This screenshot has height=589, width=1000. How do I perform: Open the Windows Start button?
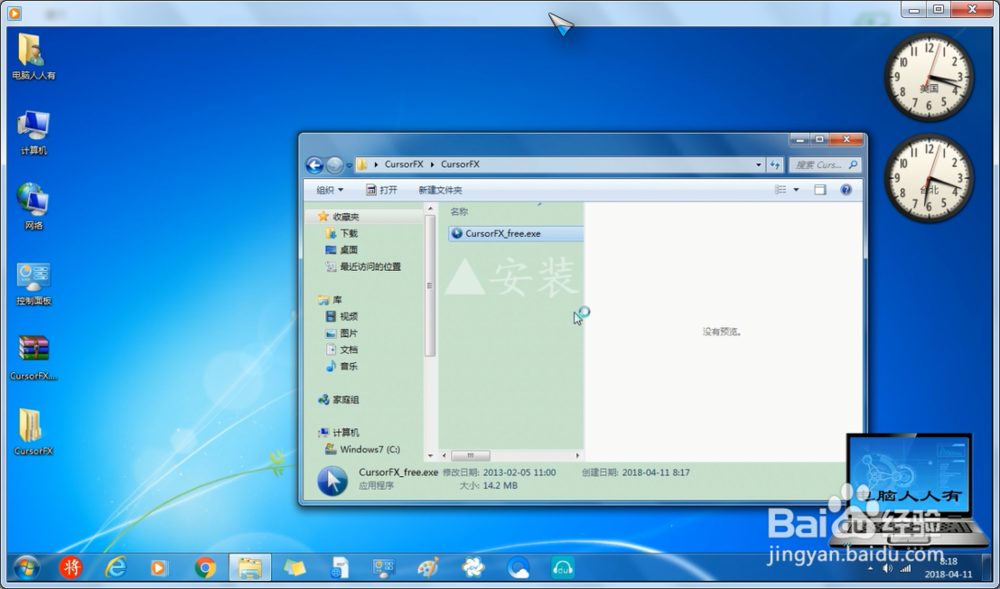pyautogui.click(x=26, y=567)
